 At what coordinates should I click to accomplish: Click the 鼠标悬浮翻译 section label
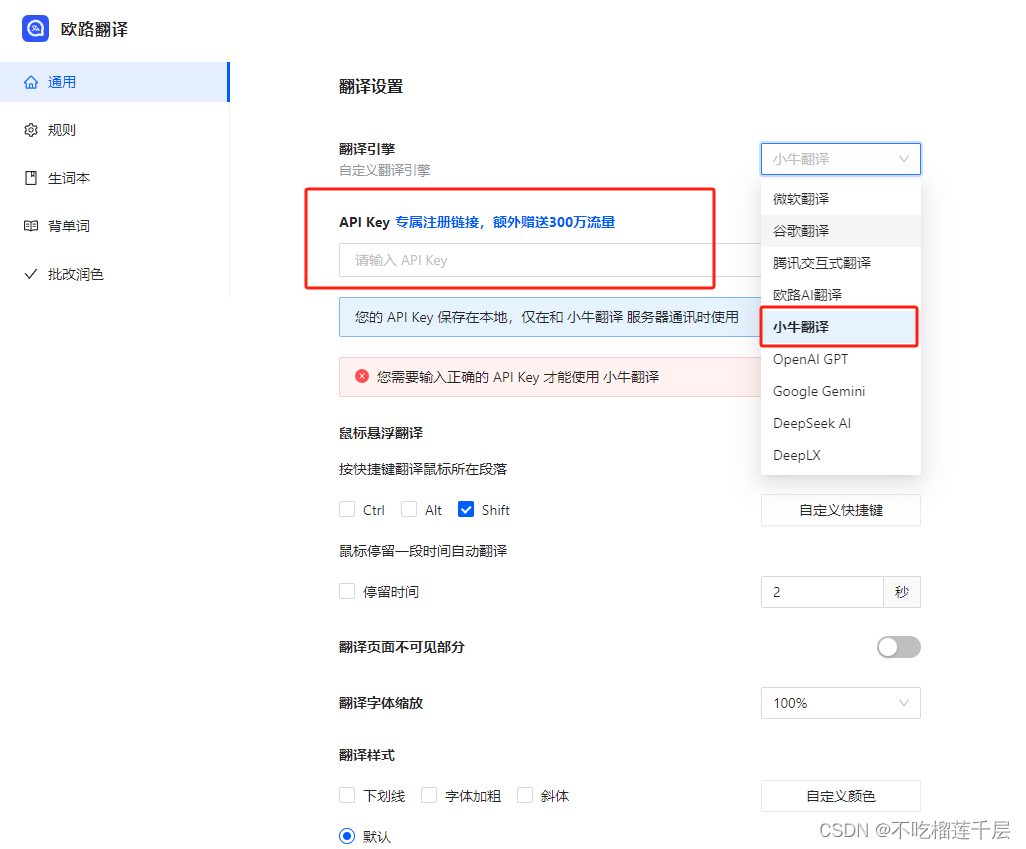(x=381, y=433)
